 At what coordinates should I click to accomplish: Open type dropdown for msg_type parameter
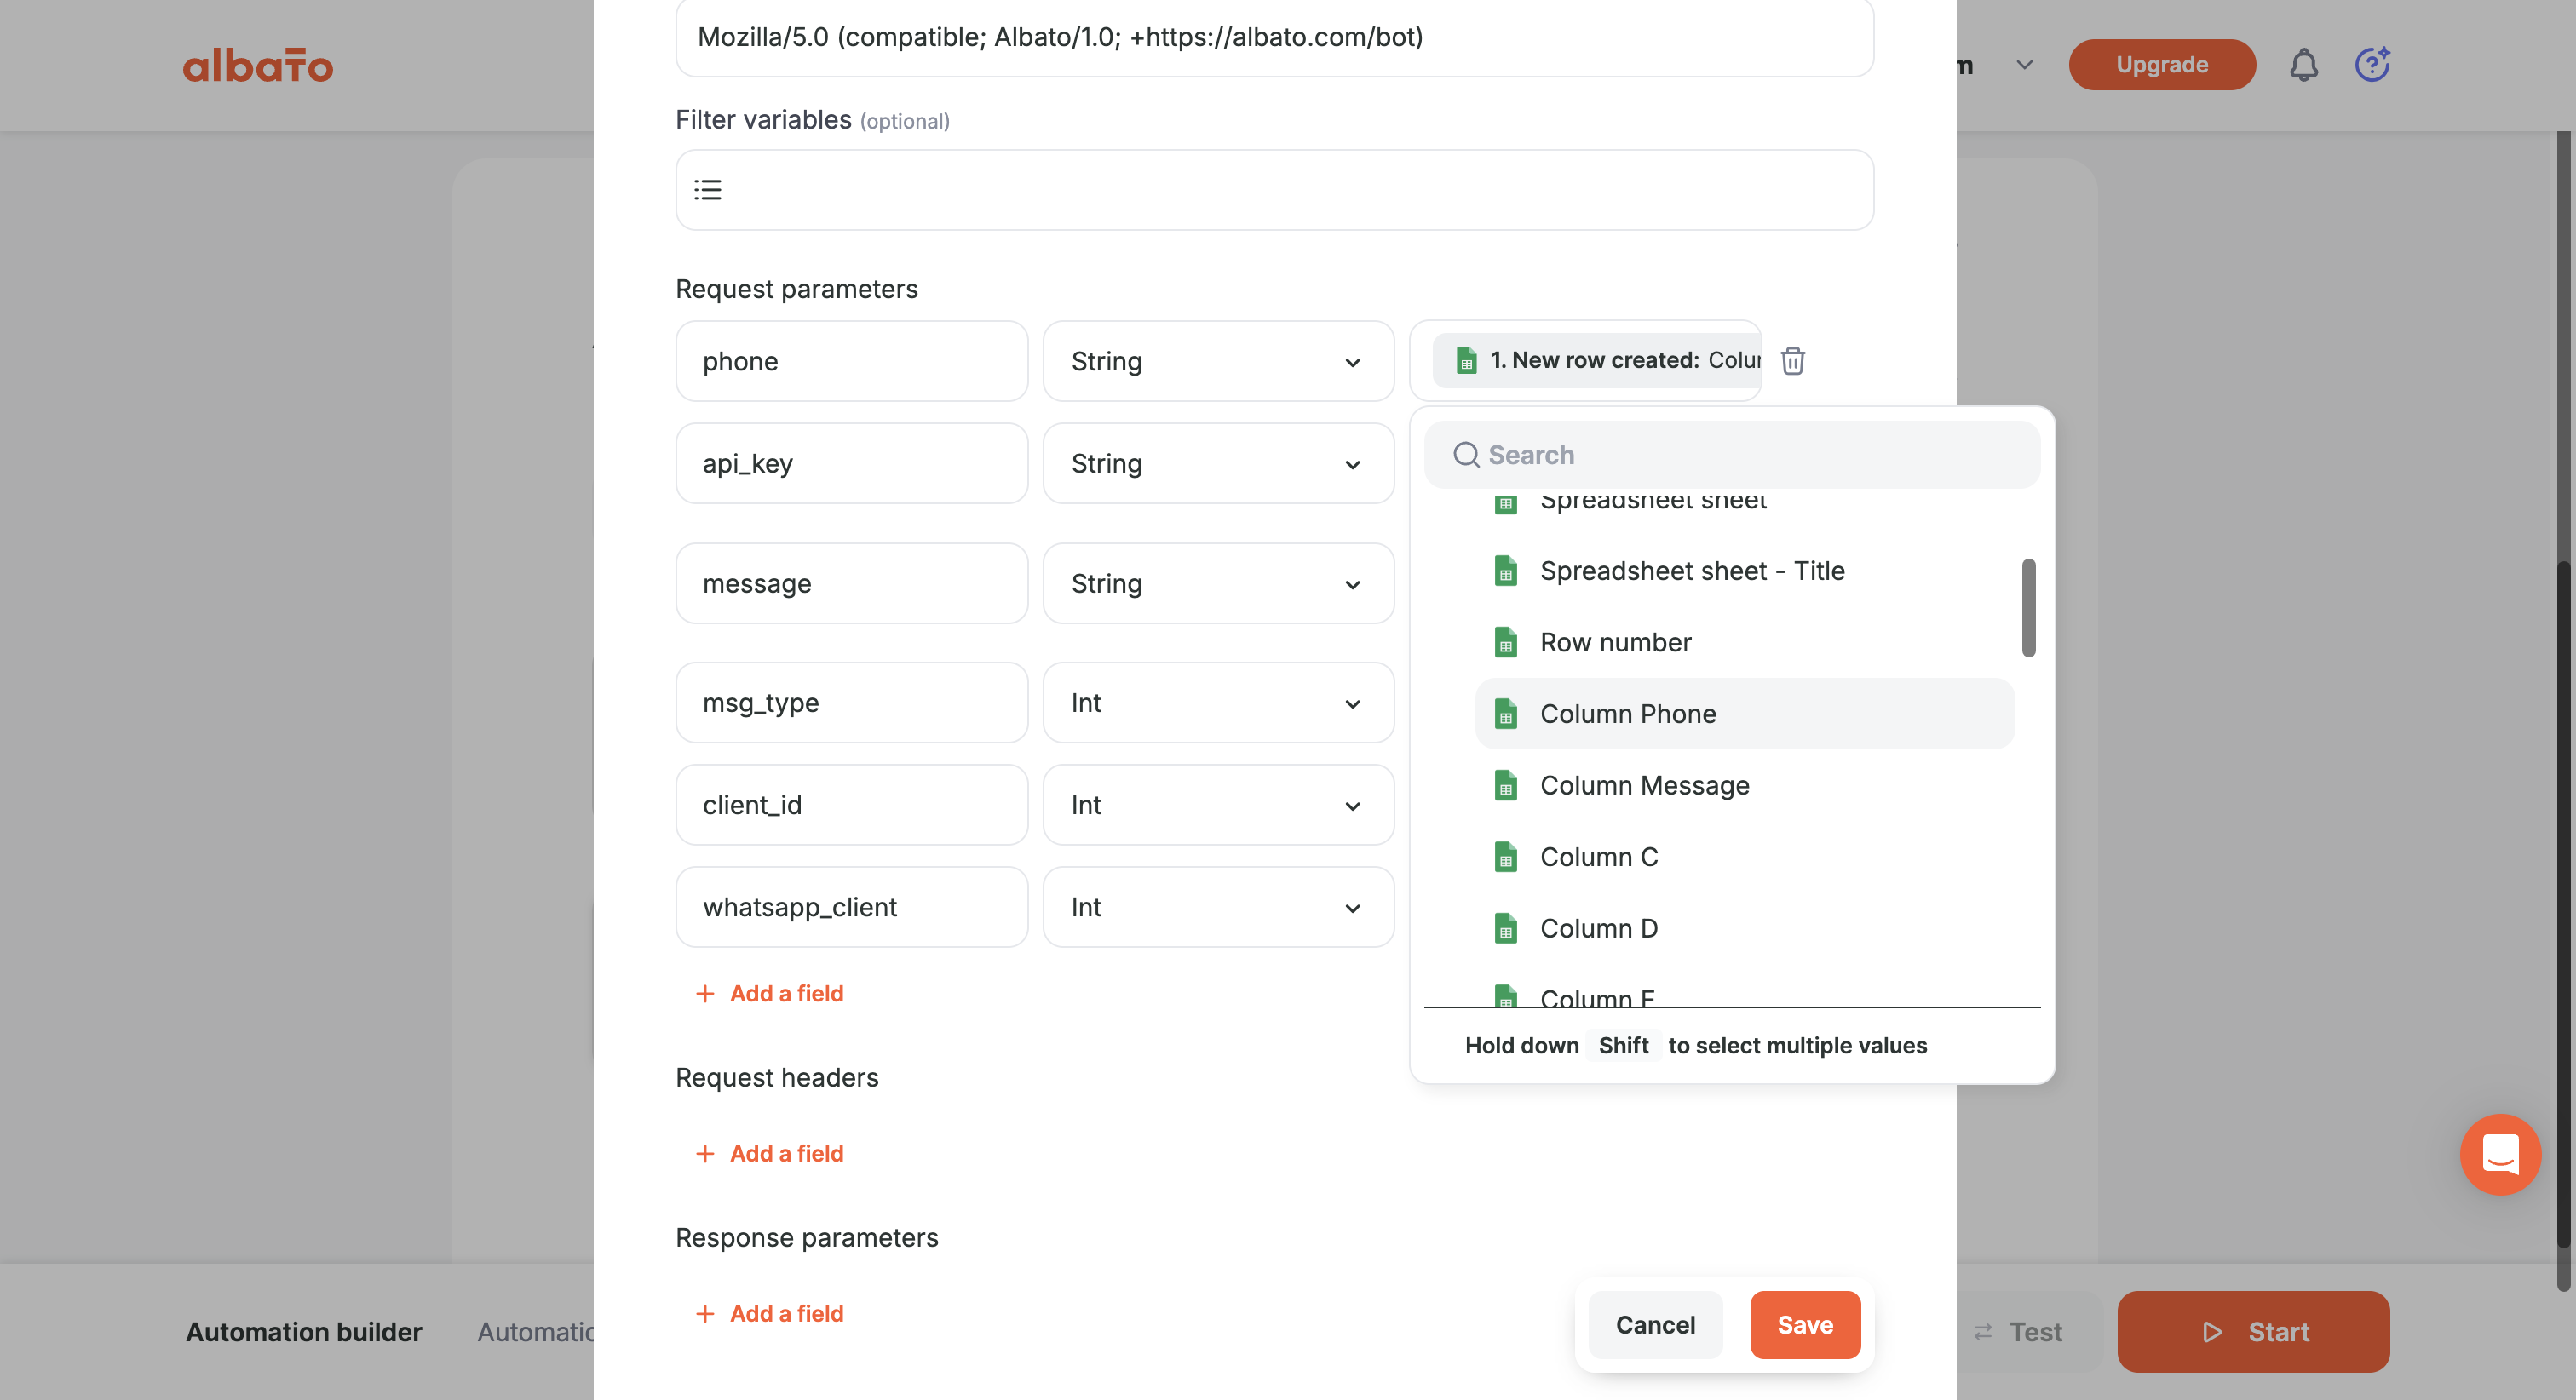(1218, 702)
